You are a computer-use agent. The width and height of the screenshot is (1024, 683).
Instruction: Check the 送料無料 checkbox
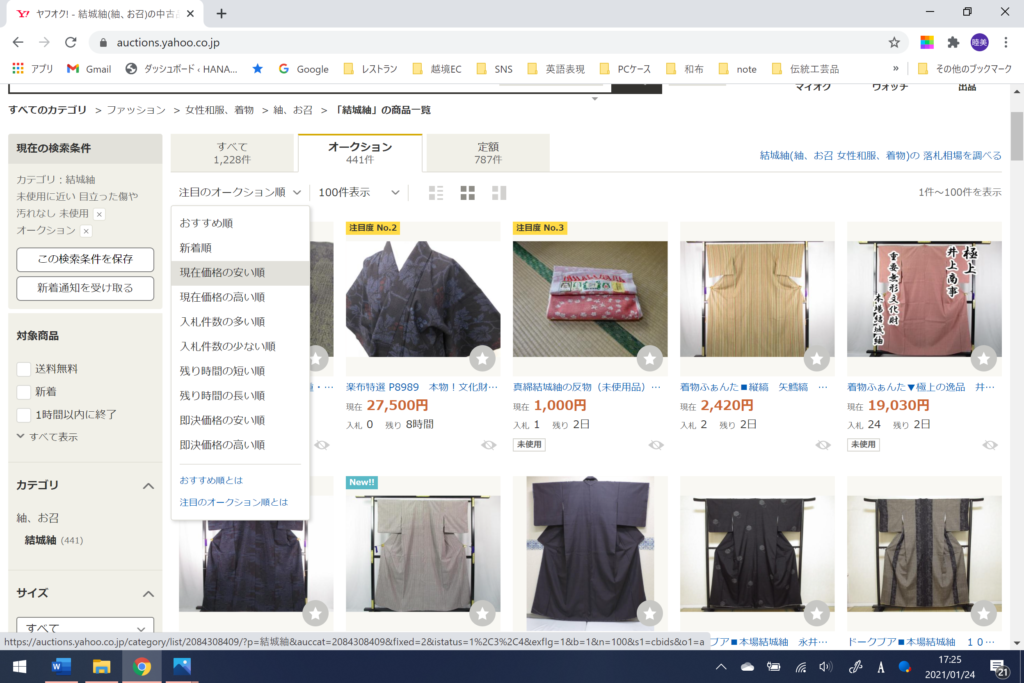pos(24,369)
